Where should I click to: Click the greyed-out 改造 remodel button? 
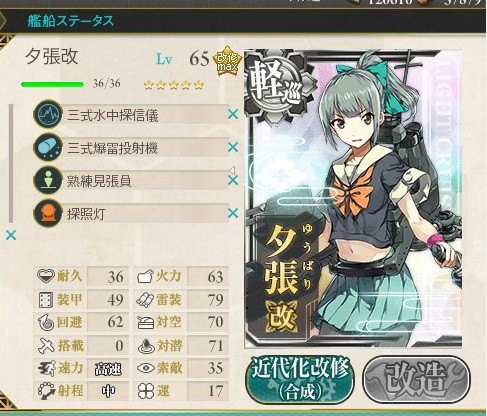(416, 380)
